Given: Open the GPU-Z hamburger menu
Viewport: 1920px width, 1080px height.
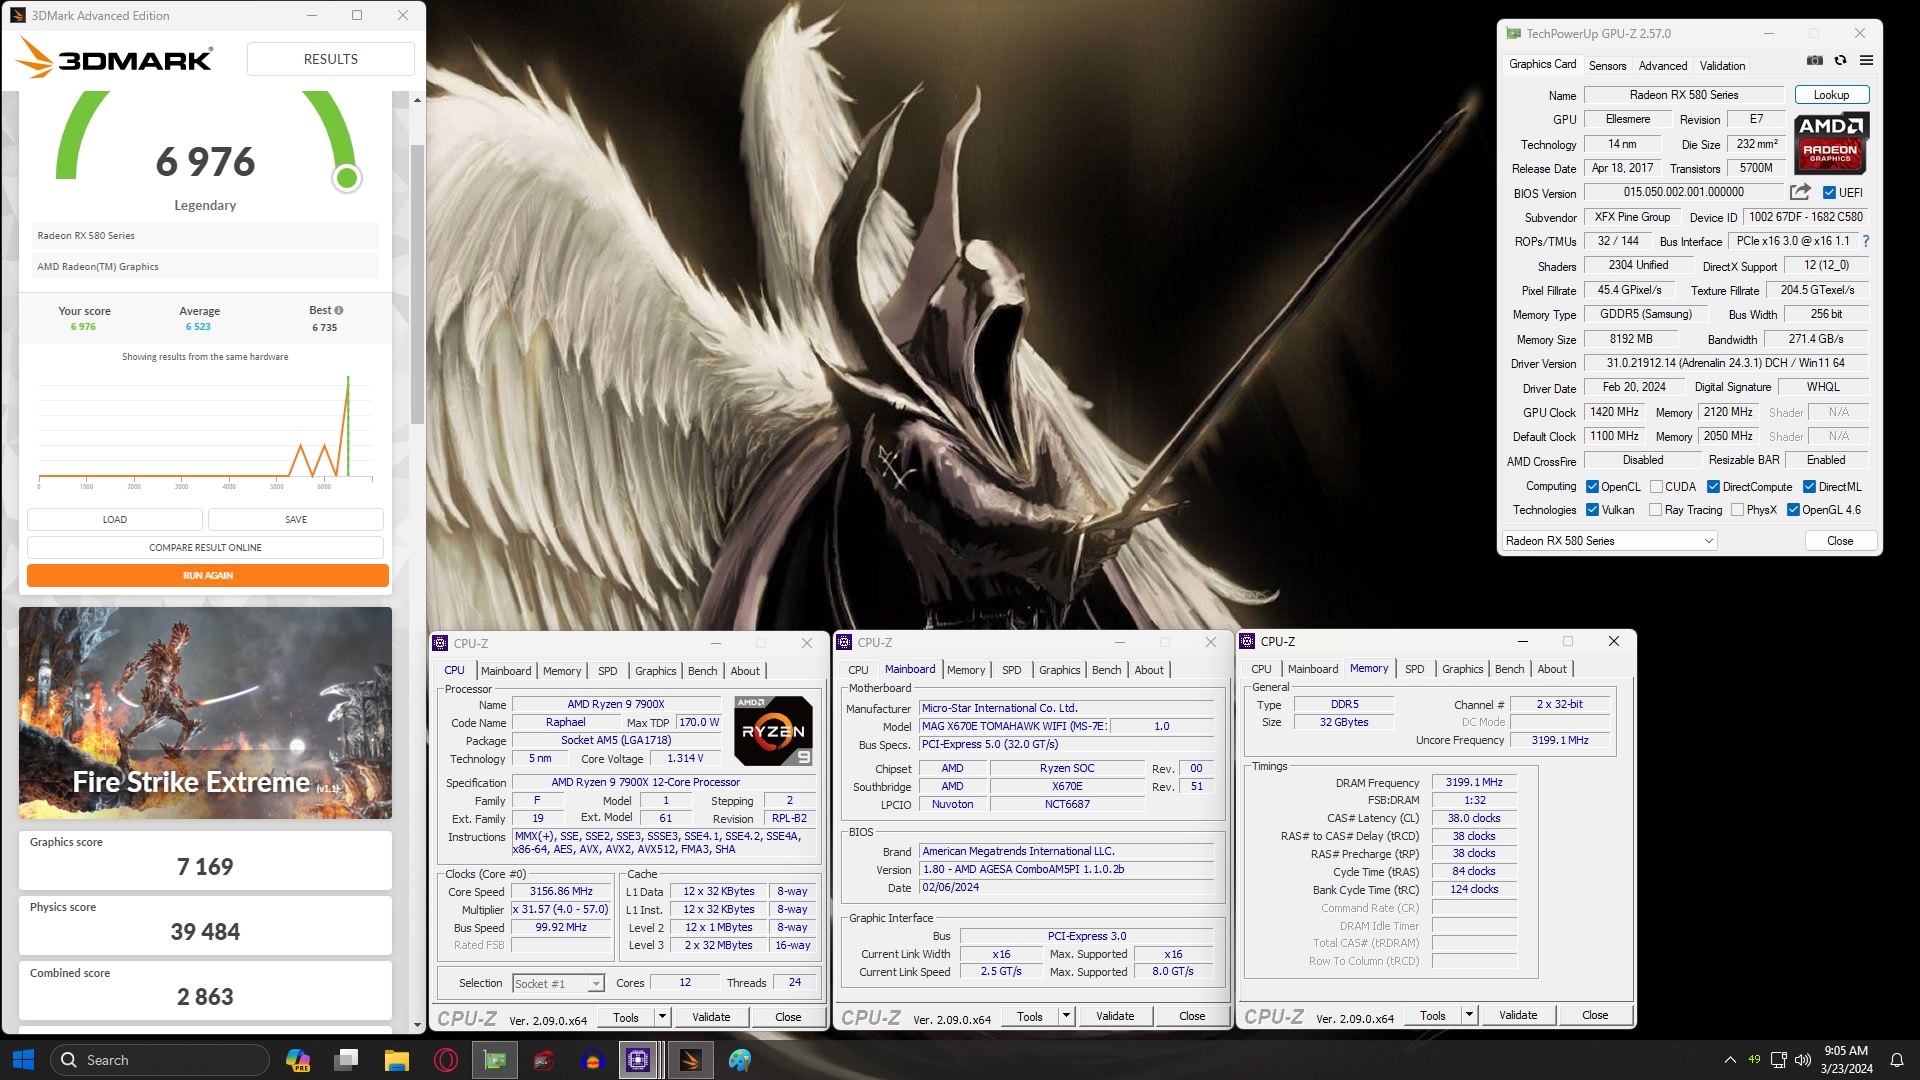Looking at the screenshot, I should (x=1866, y=60).
